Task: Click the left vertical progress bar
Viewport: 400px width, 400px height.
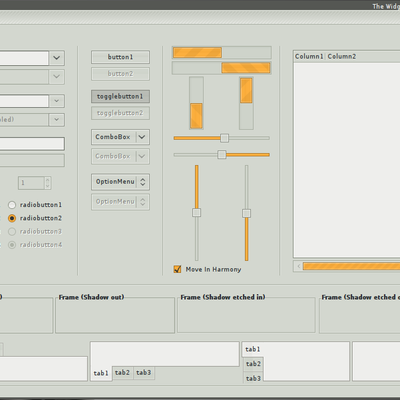Action: [196, 103]
